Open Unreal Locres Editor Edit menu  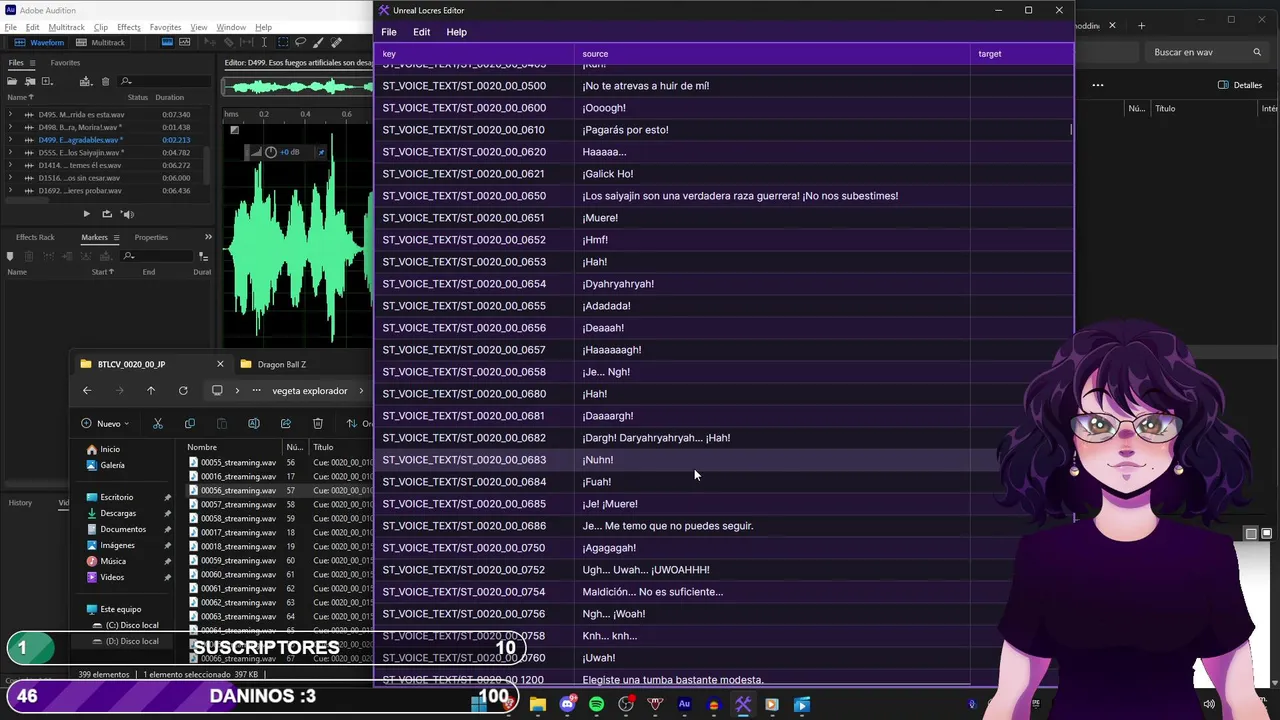pyautogui.click(x=422, y=32)
